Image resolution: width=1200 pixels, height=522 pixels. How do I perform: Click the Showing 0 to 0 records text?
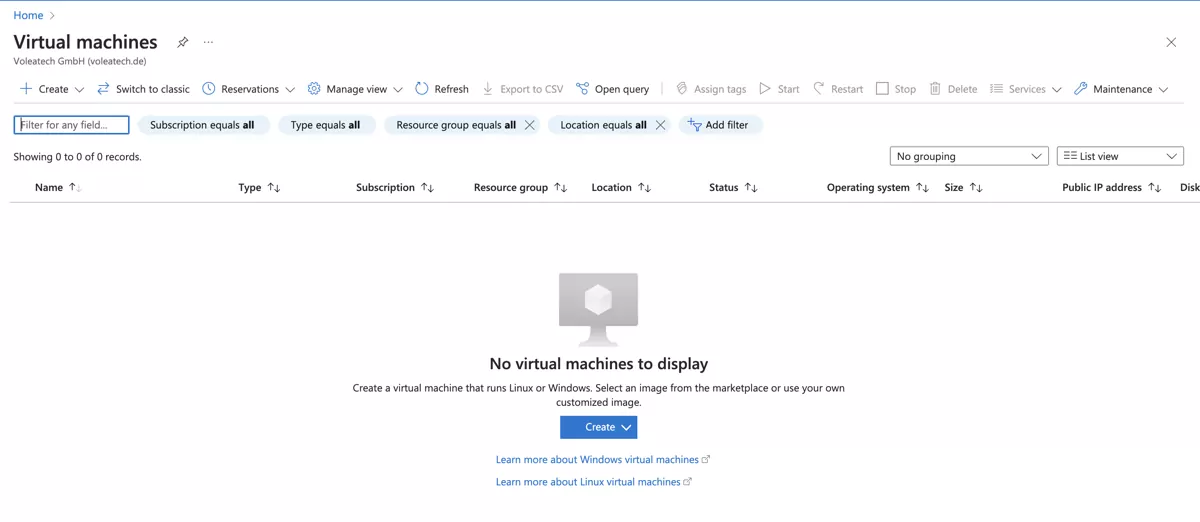[77, 157]
